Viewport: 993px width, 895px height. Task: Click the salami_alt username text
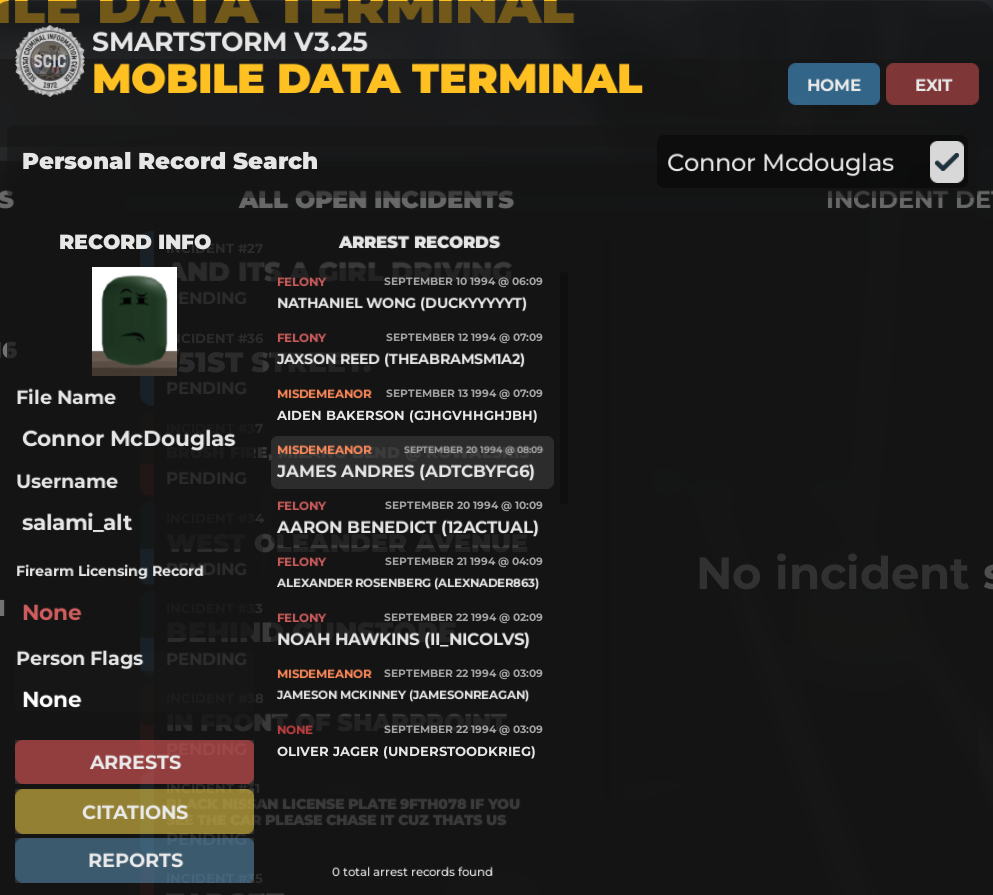[x=77, y=522]
